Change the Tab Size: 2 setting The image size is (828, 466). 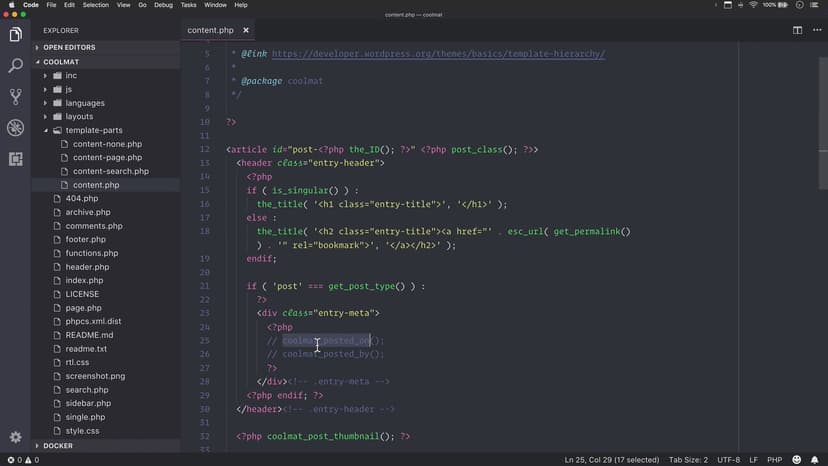(x=688, y=460)
